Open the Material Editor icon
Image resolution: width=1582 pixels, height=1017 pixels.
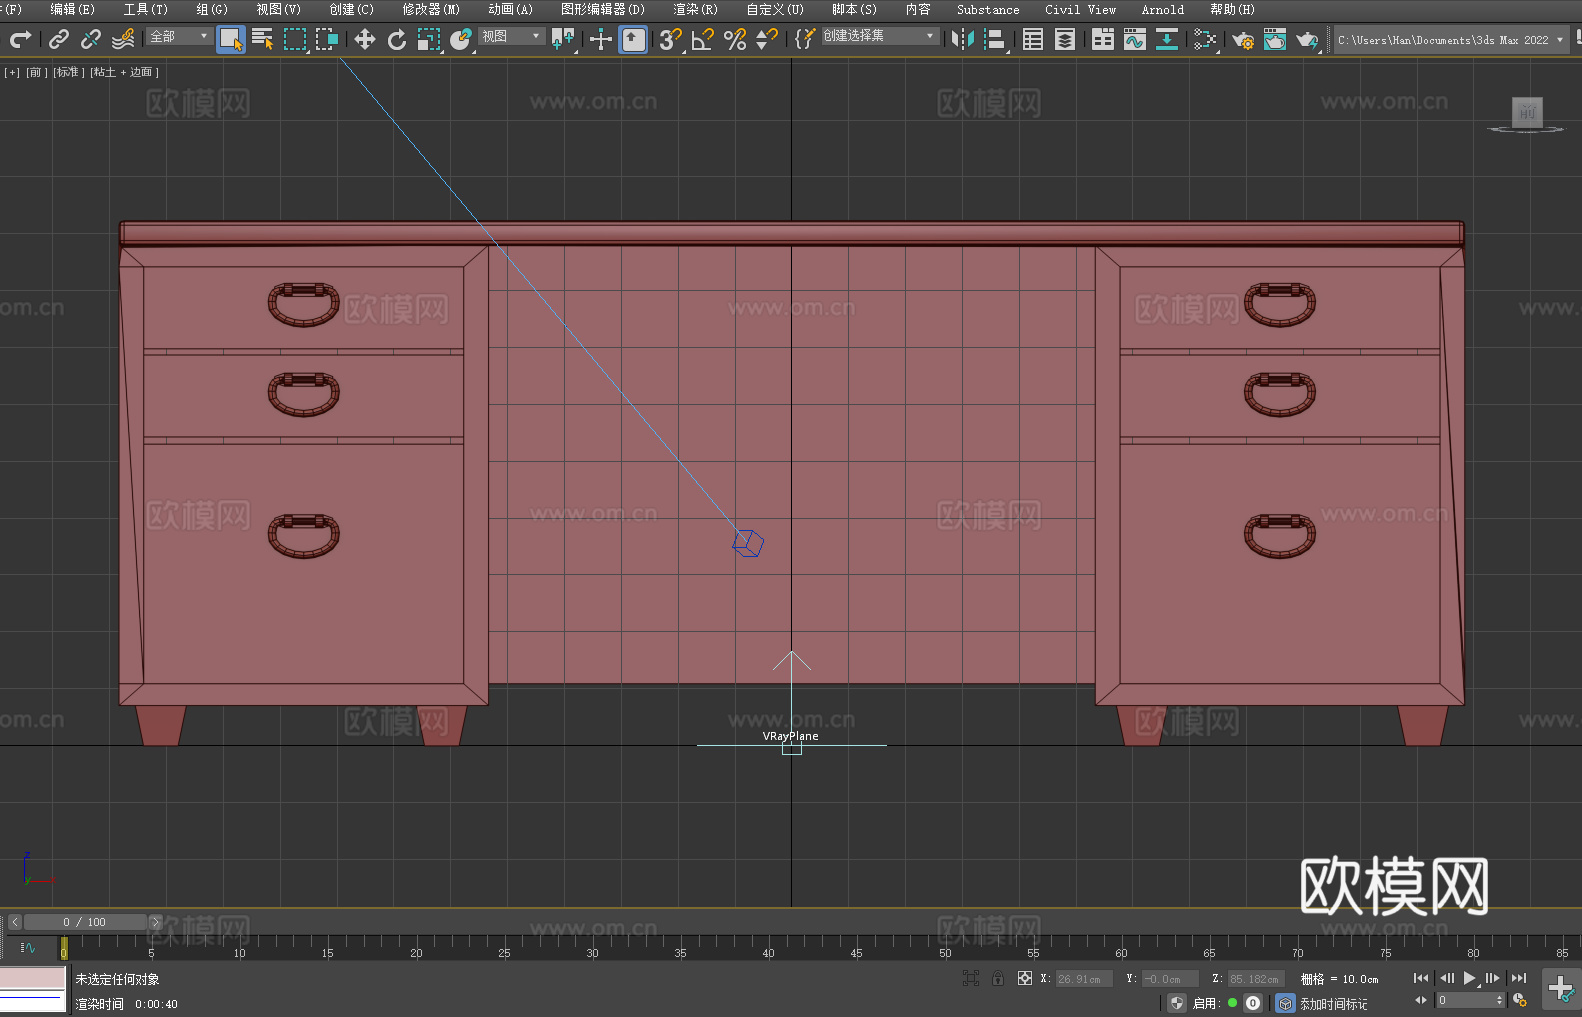point(1205,39)
